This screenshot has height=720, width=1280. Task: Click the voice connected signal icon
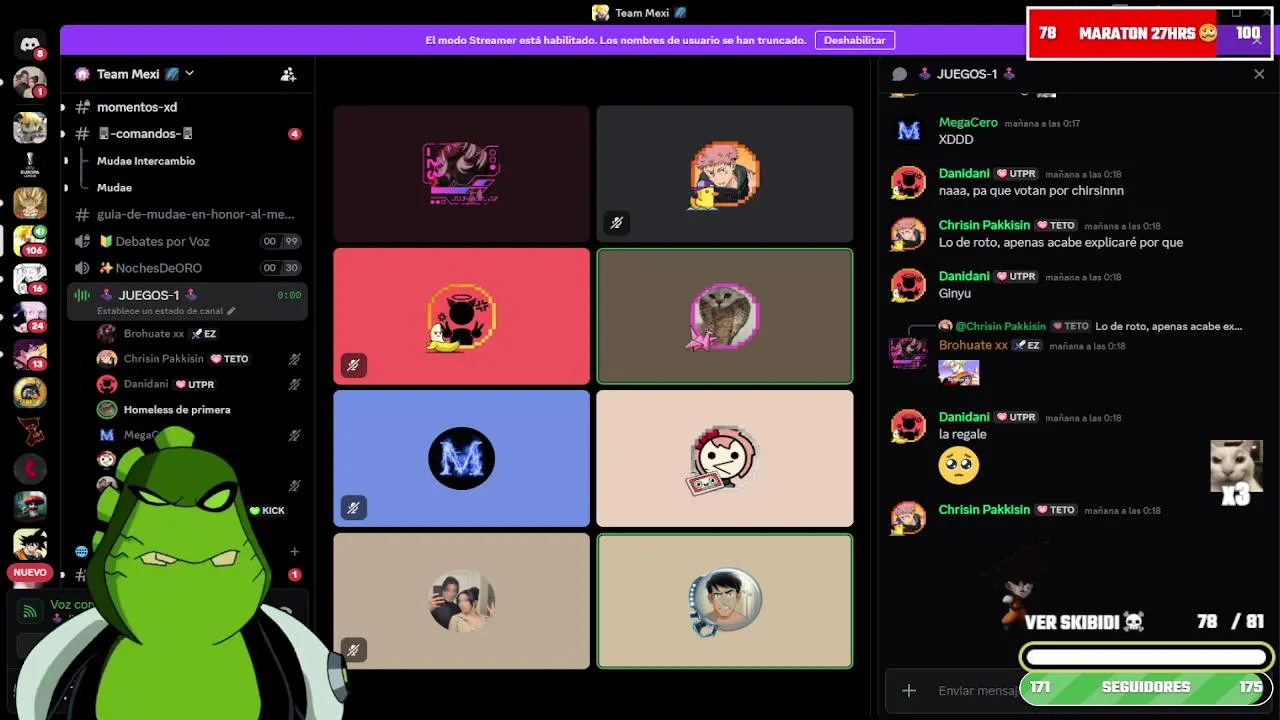click(31, 610)
